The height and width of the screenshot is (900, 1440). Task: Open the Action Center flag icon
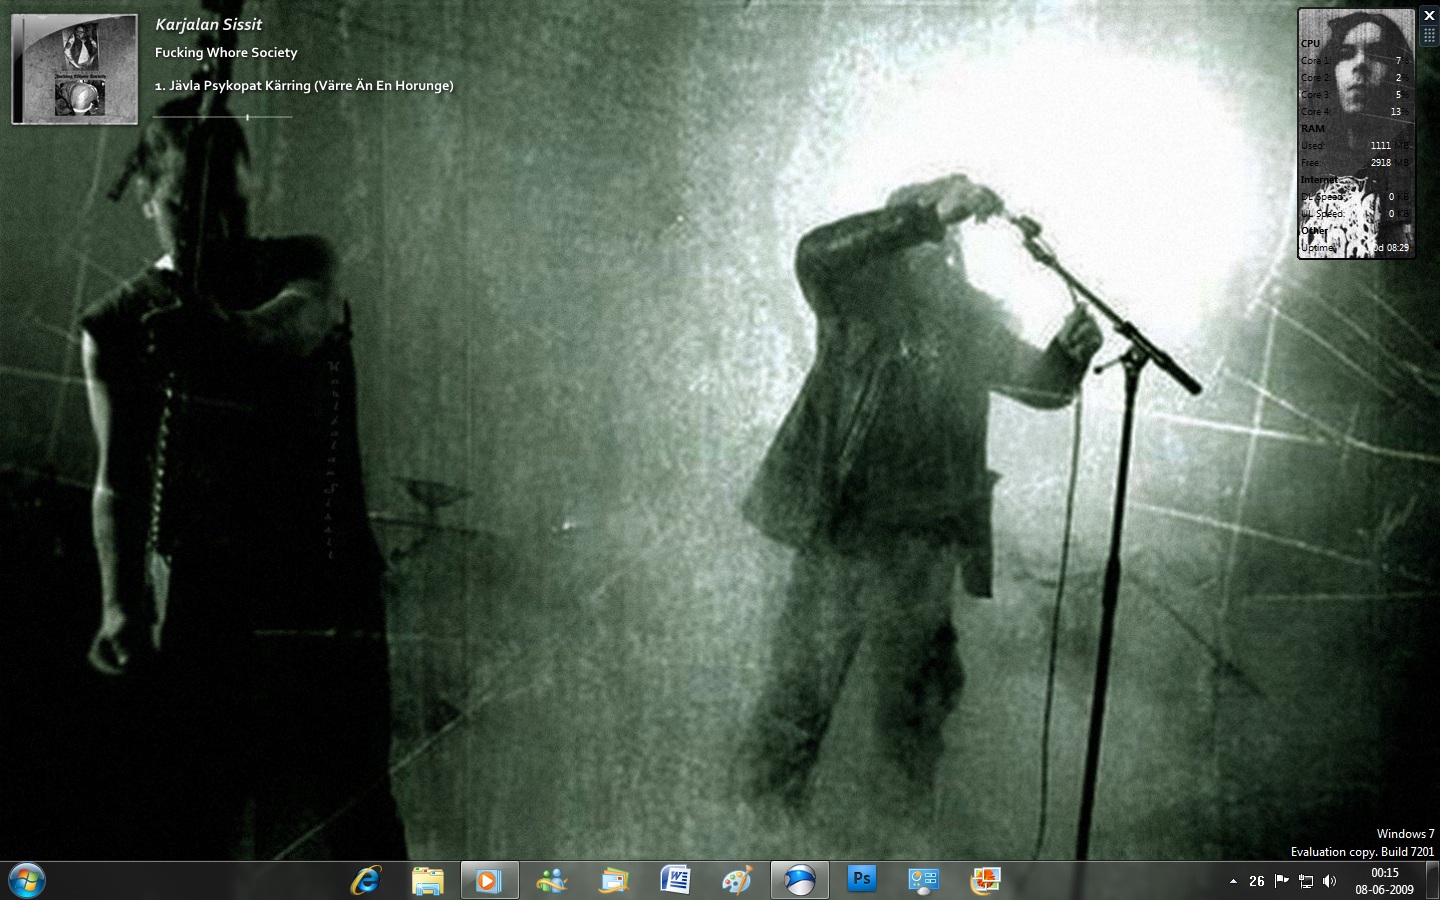pos(1282,880)
